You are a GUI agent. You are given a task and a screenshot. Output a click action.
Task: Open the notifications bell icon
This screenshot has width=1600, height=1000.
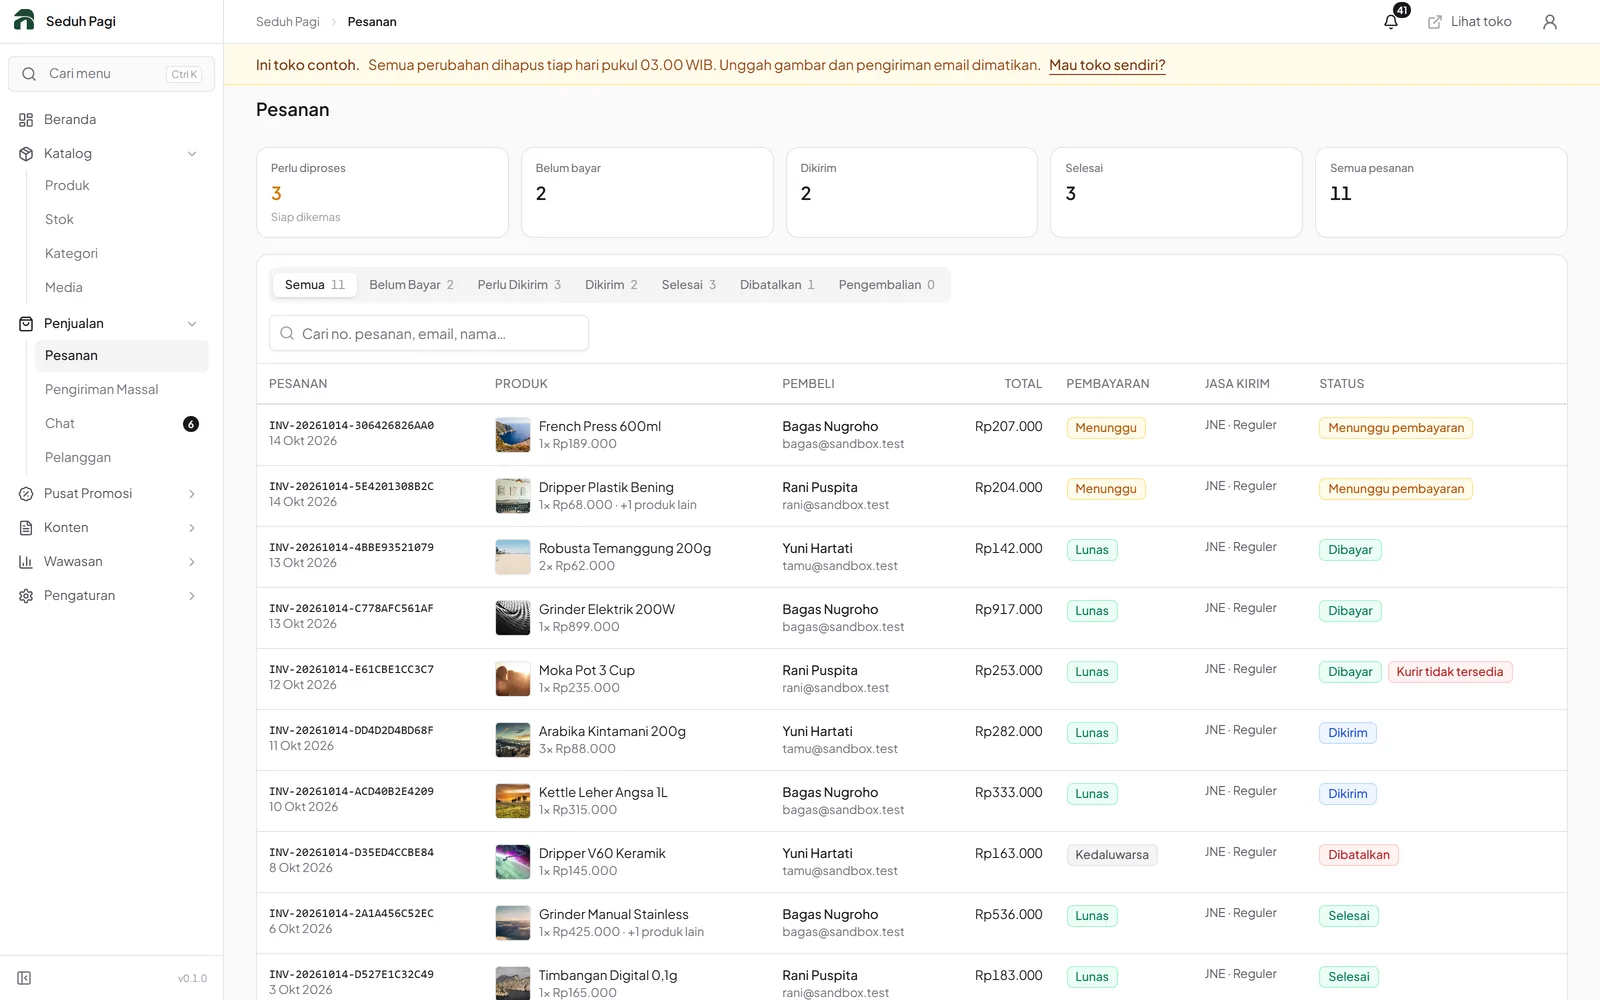tap(1391, 22)
